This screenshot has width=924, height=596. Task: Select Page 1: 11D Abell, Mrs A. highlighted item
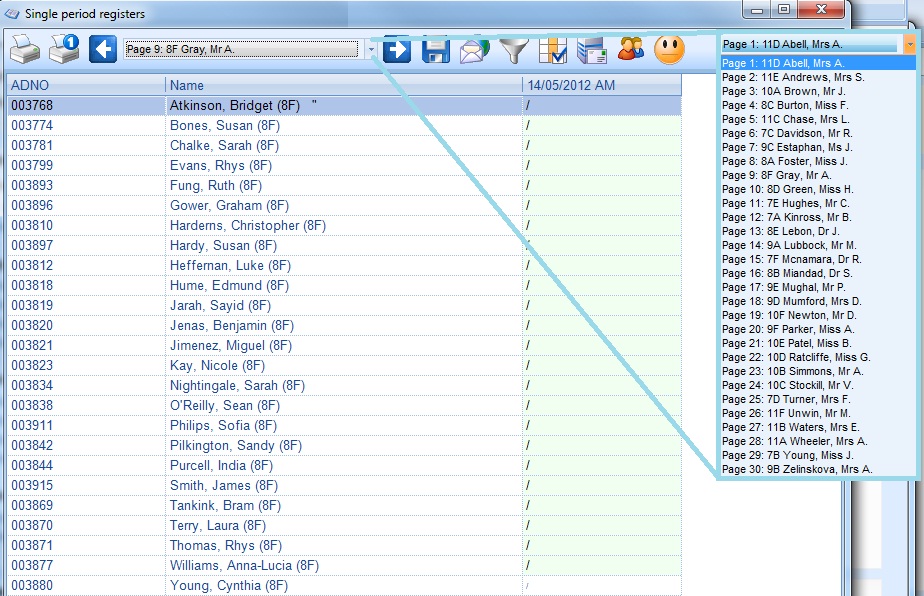click(818, 63)
